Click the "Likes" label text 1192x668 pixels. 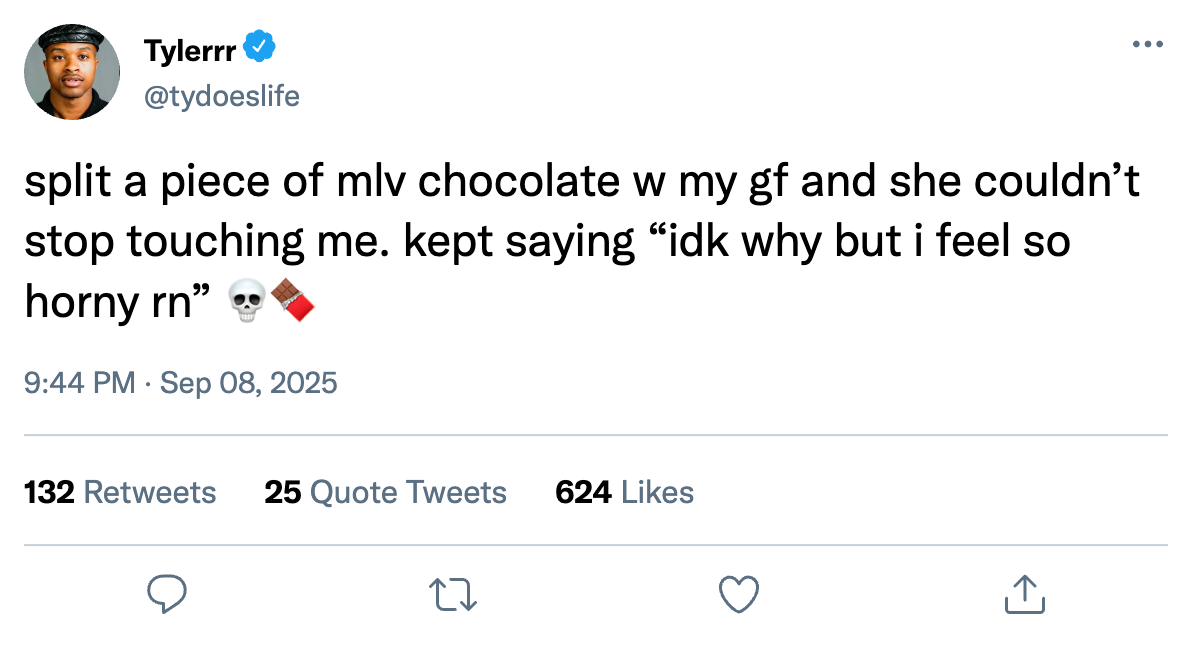tap(657, 492)
